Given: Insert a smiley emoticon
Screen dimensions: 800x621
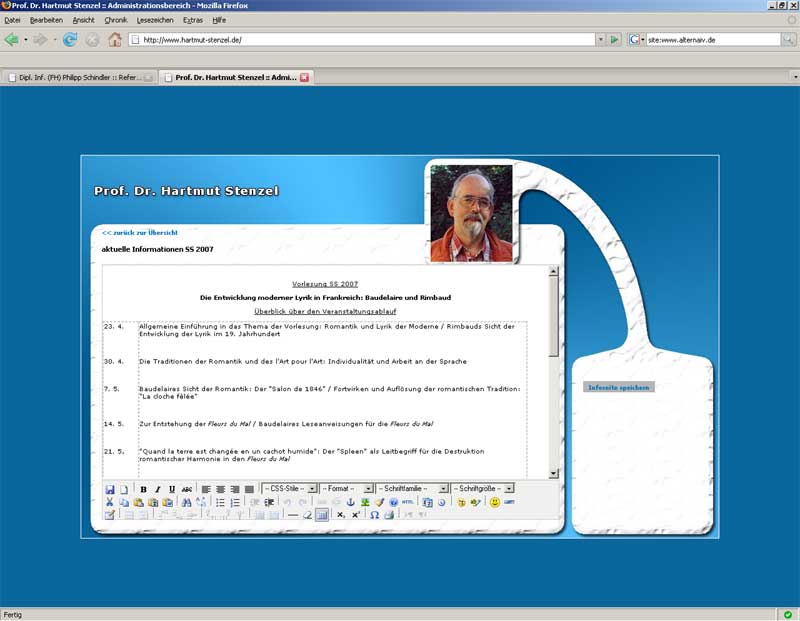Looking at the screenshot, I should pos(494,502).
